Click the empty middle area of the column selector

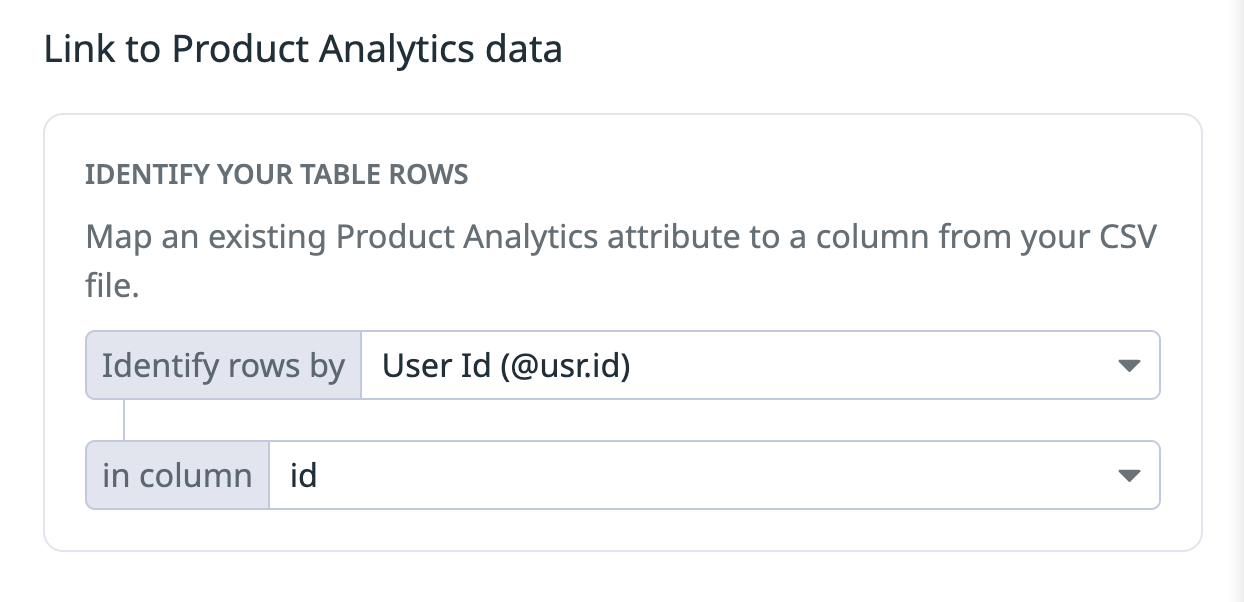[x=700, y=475]
